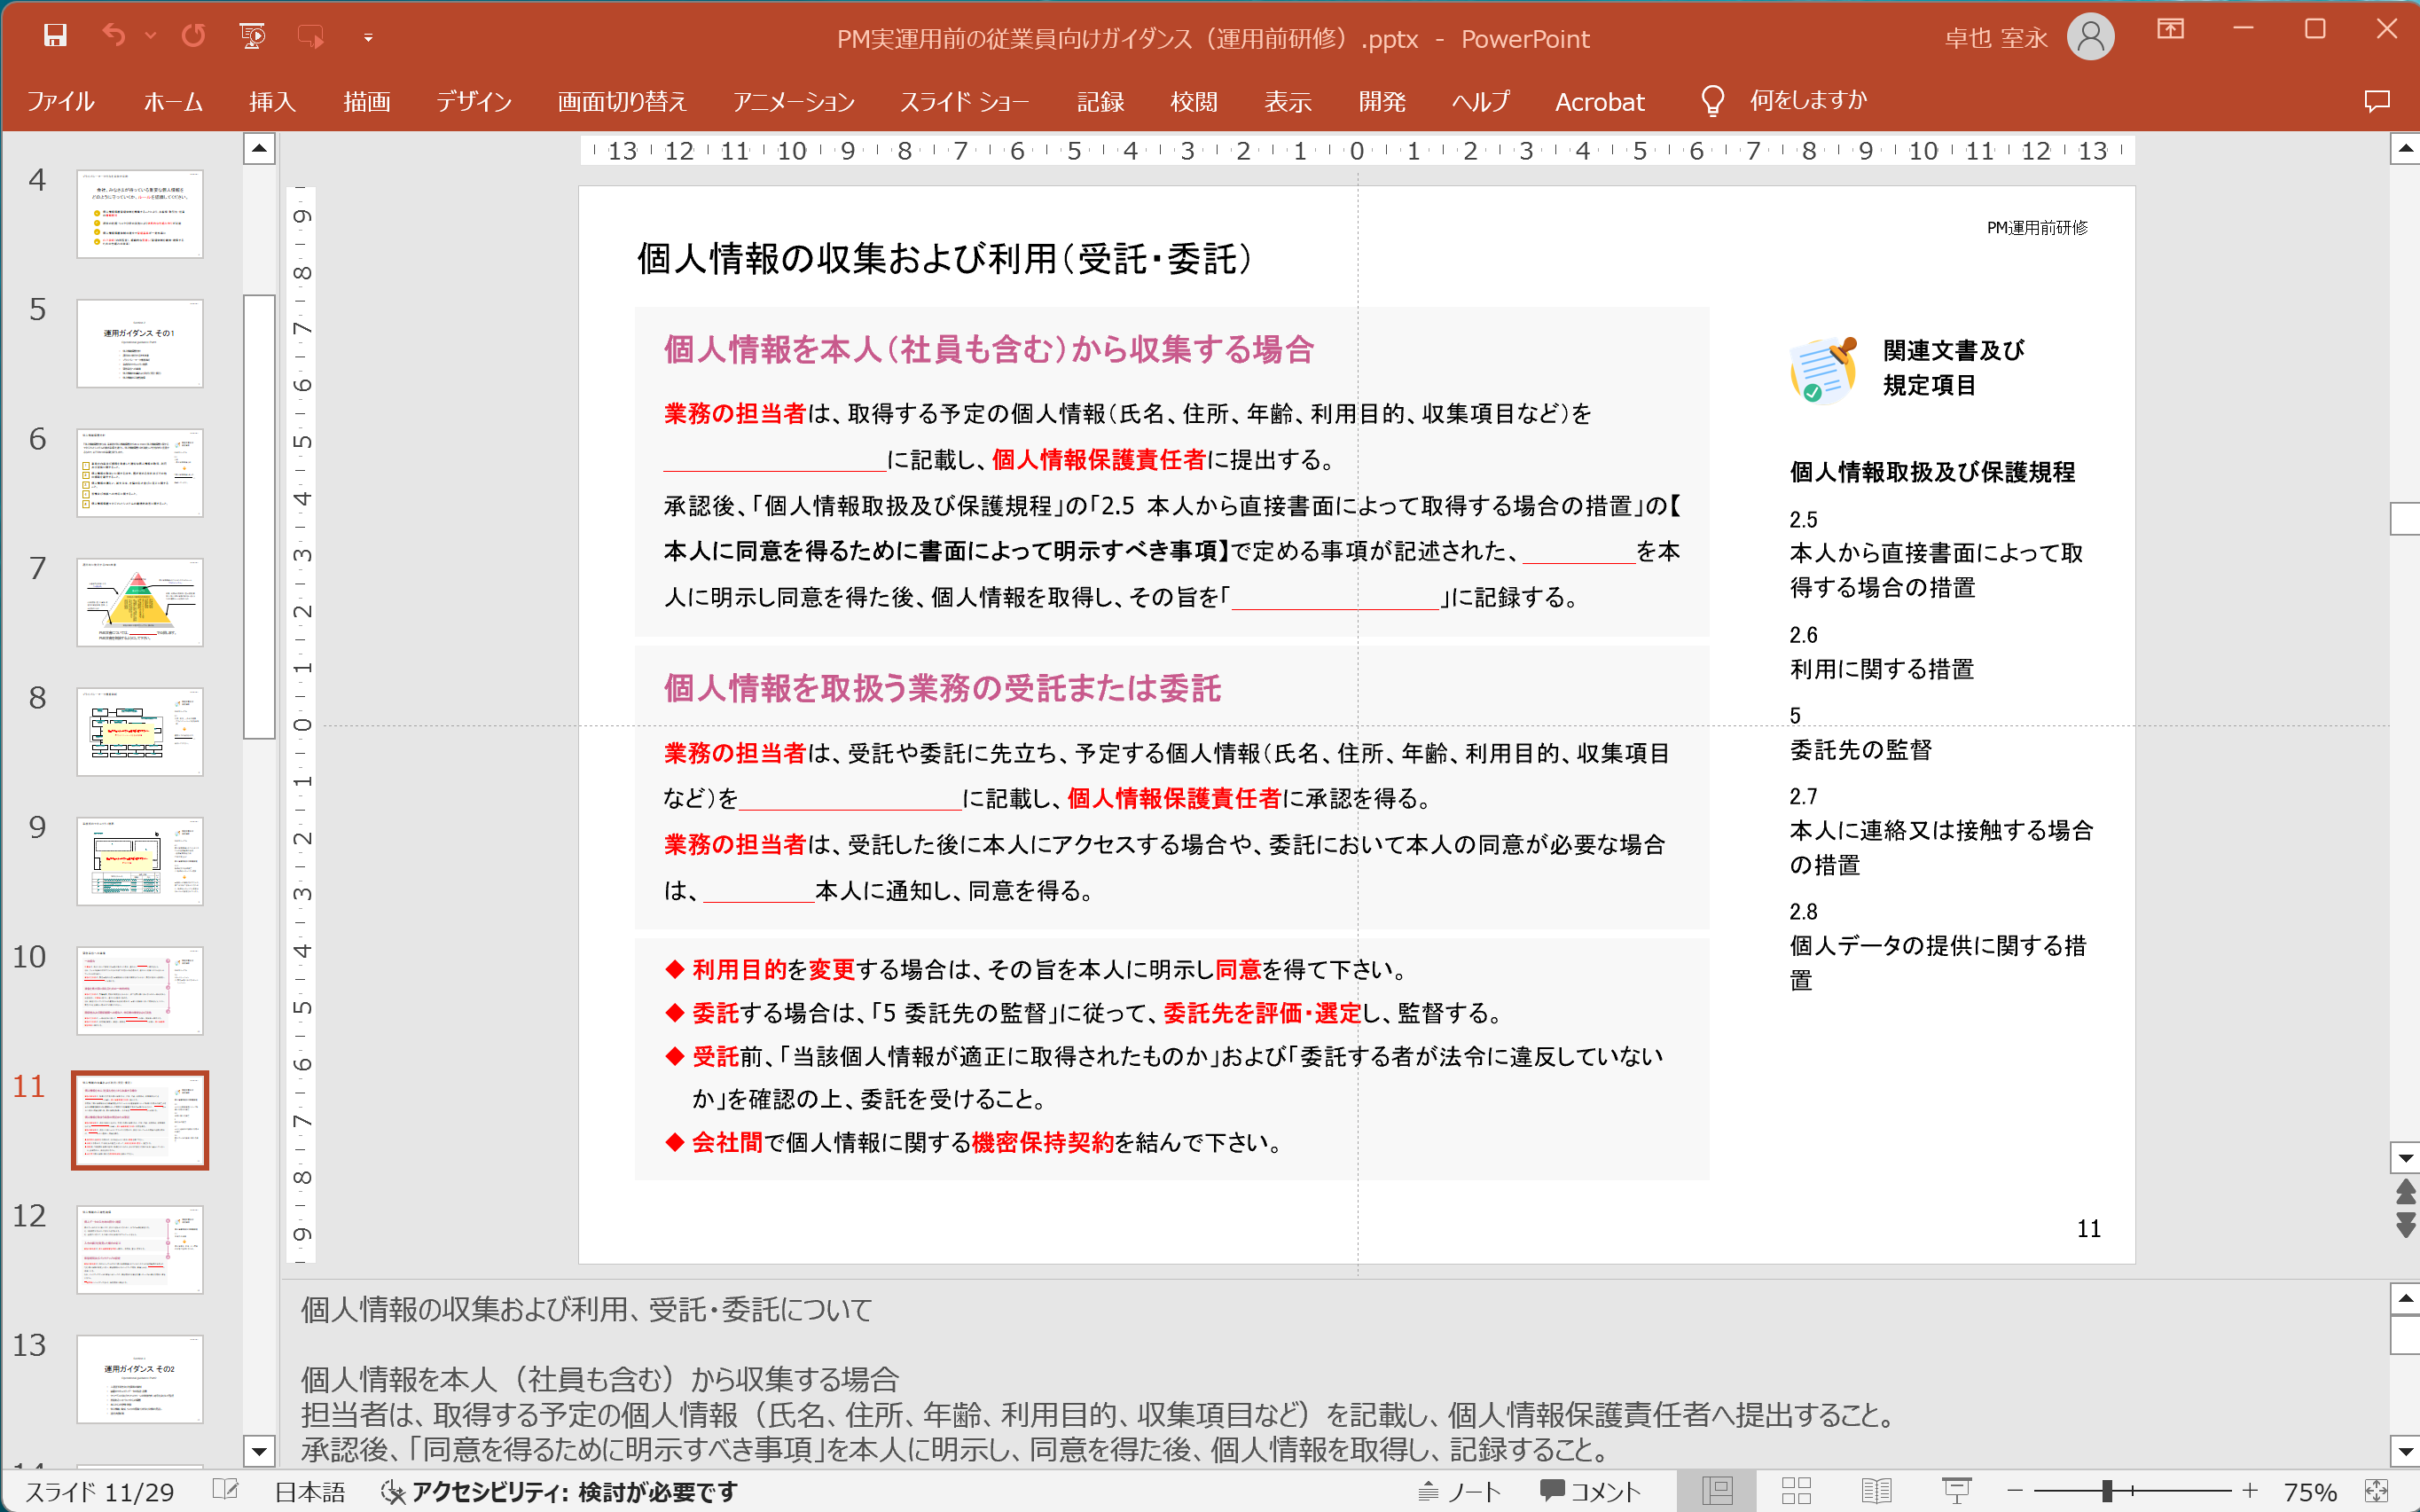
Task: Open Customize Quick Access Toolbar dropdown
Action: [x=368, y=38]
